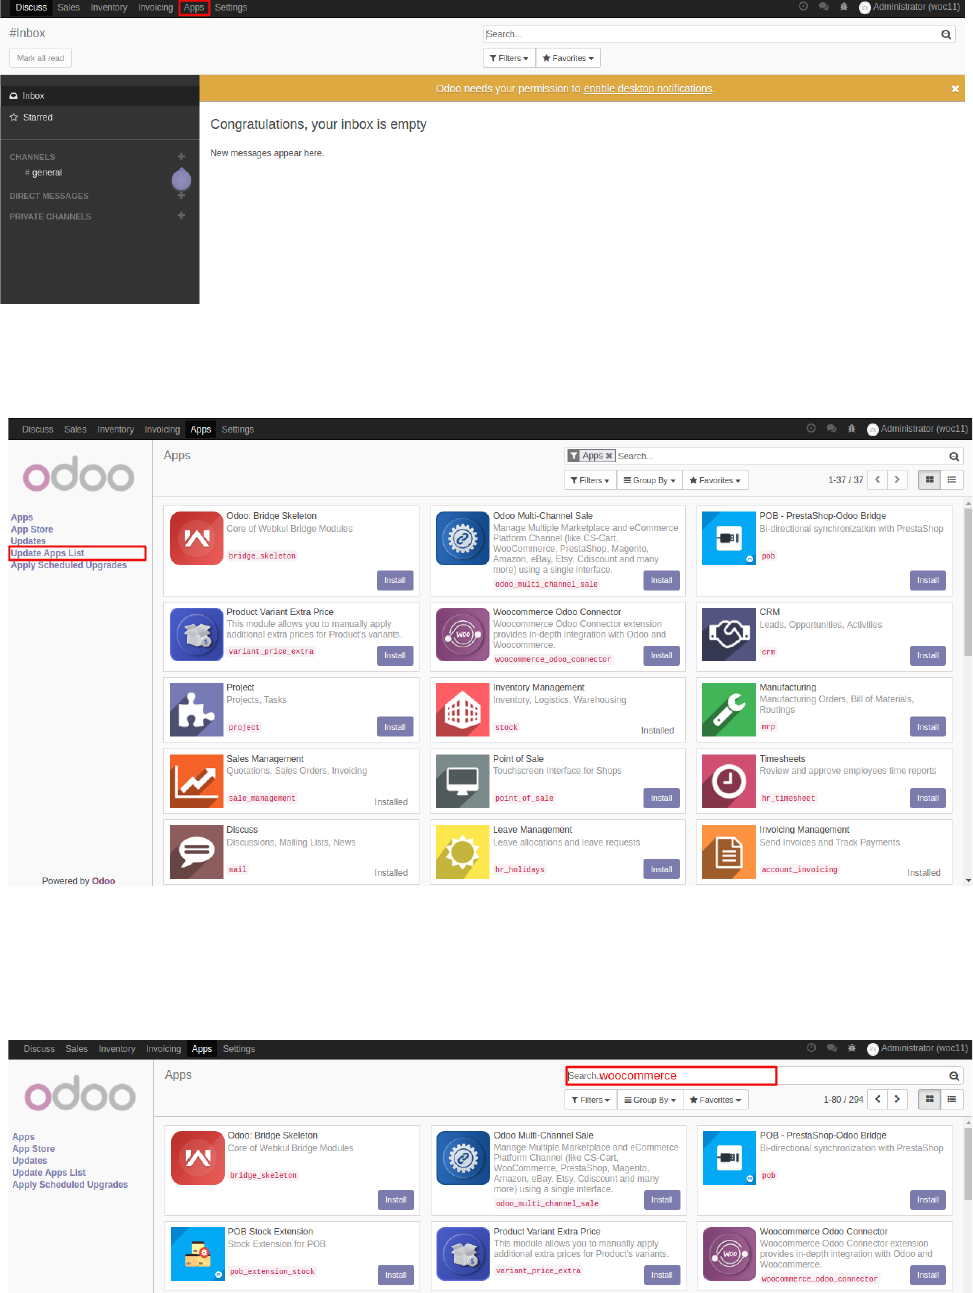Click the POB Stock Extension app icon

click(x=197, y=1254)
